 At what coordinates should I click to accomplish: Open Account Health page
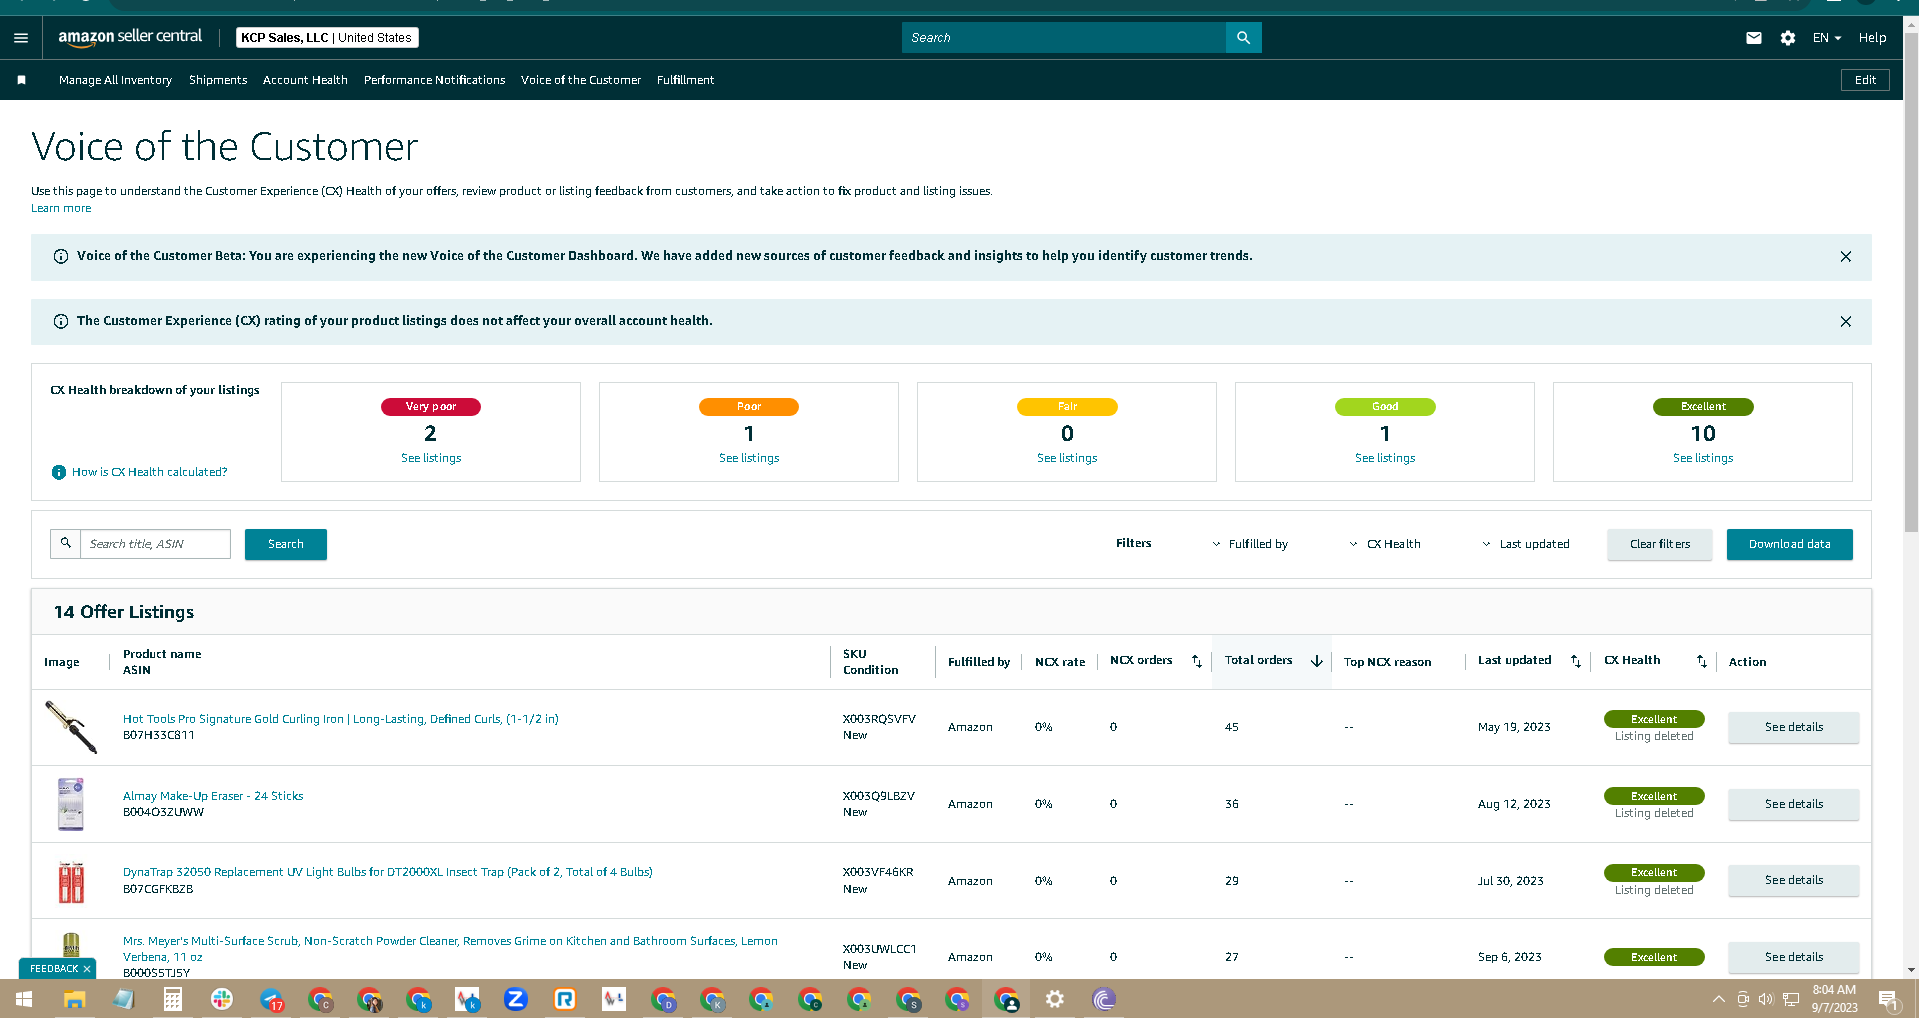[305, 80]
